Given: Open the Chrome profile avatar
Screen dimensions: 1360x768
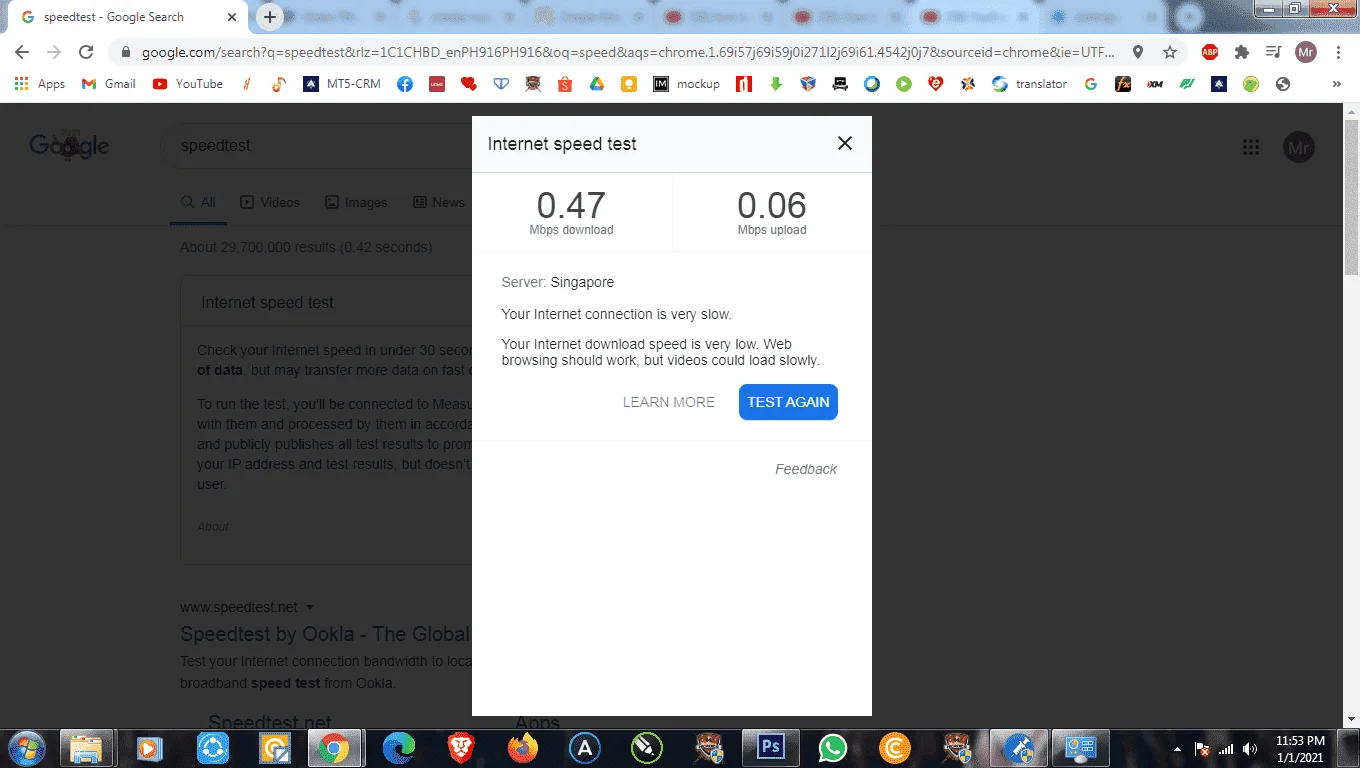Looking at the screenshot, I should (x=1306, y=52).
